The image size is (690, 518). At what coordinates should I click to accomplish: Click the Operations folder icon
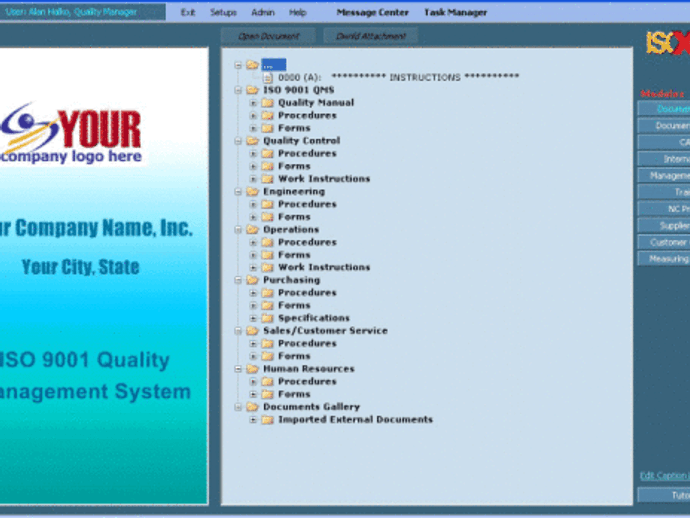click(x=252, y=230)
